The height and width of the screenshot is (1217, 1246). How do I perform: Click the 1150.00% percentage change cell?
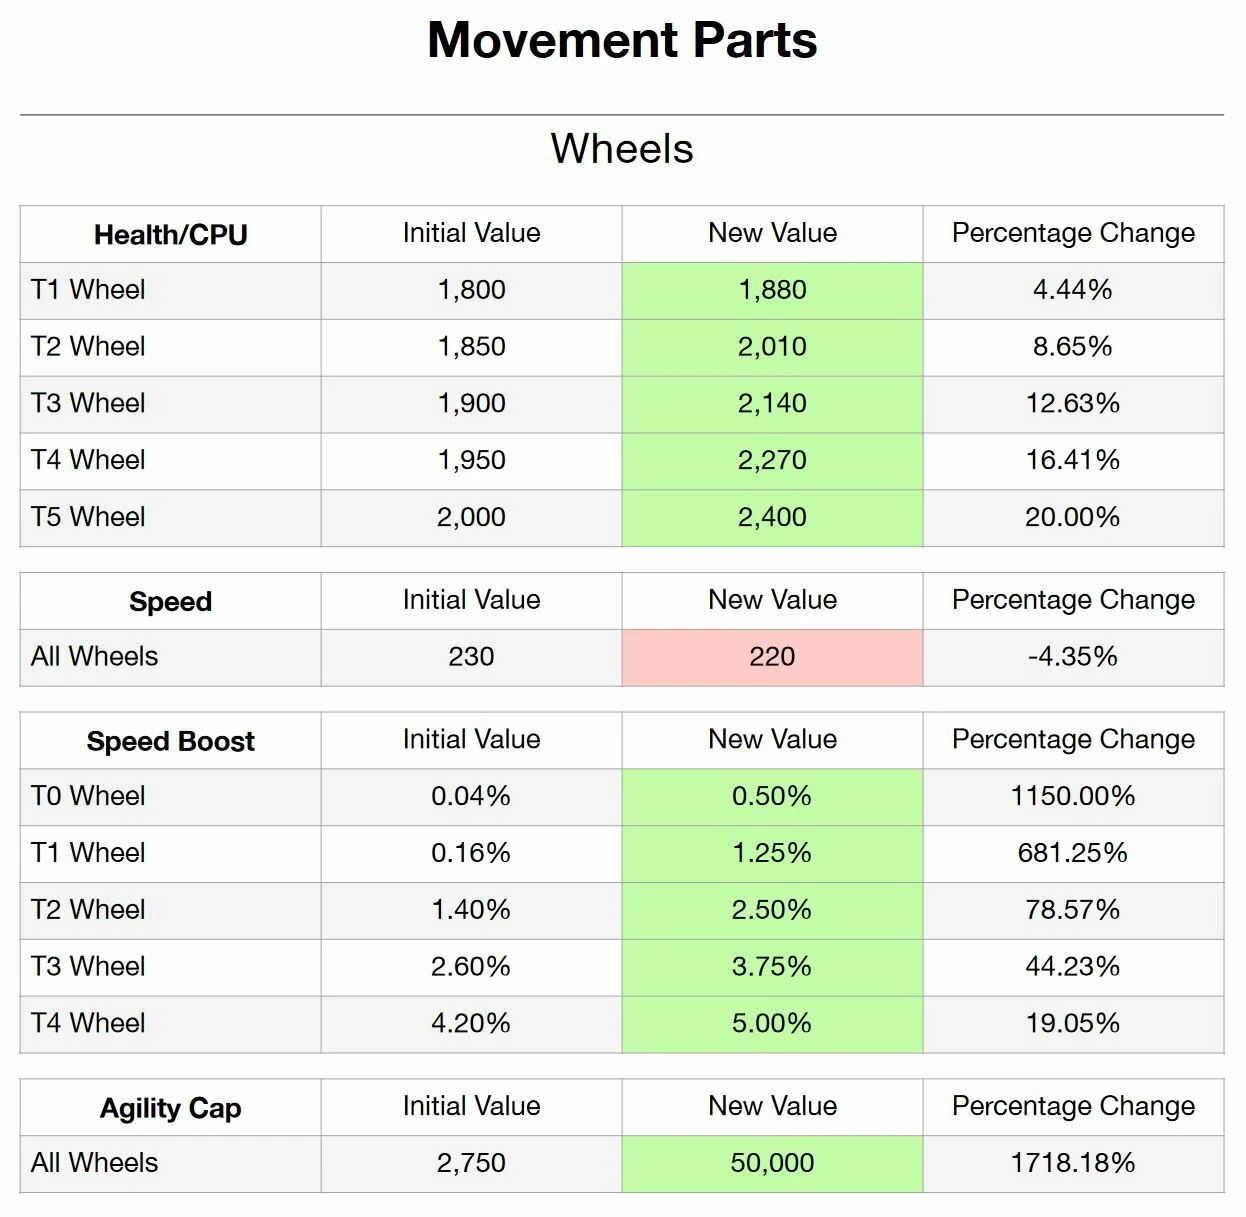pyautogui.click(x=1073, y=796)
